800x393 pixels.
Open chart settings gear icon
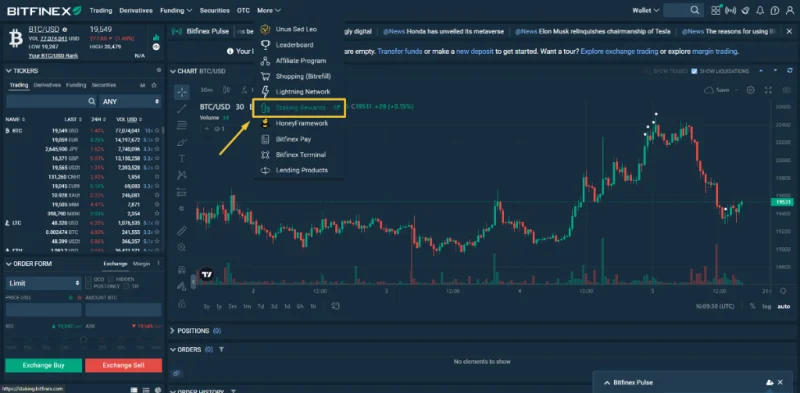click(751, 90)
